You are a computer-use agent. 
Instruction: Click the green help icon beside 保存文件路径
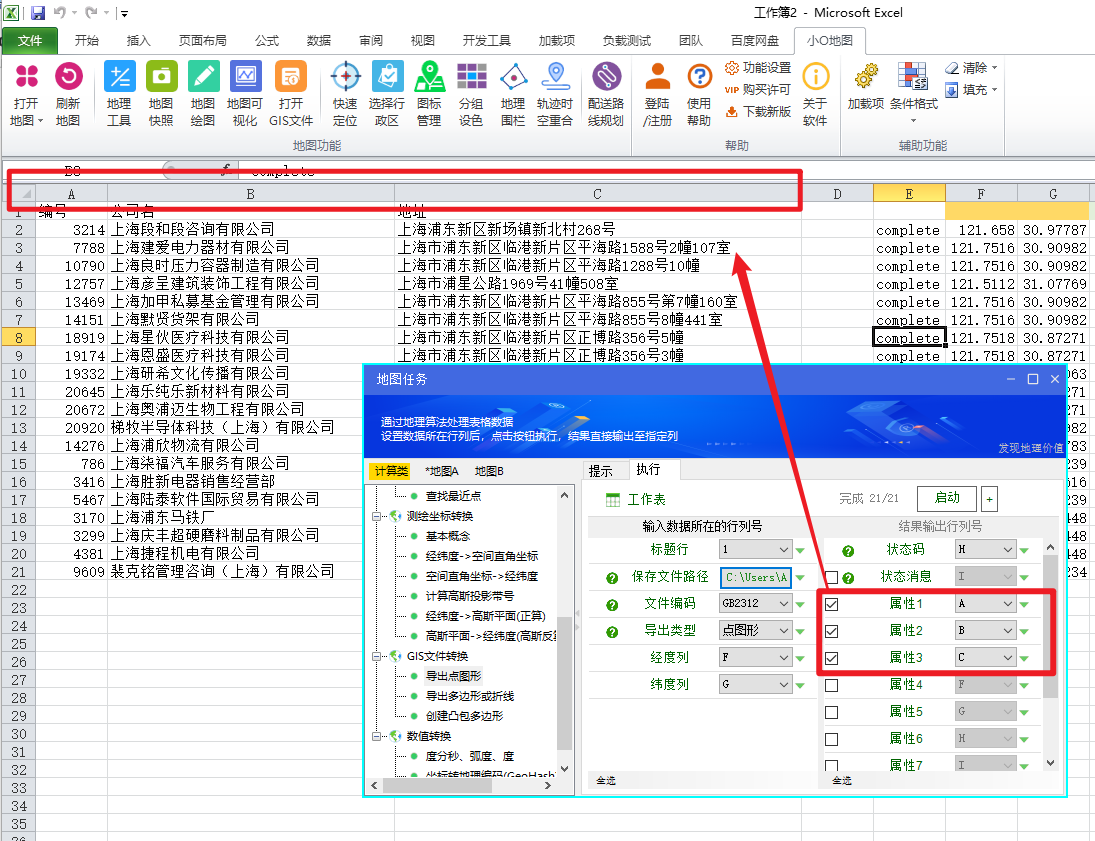(x=612, y=578)
